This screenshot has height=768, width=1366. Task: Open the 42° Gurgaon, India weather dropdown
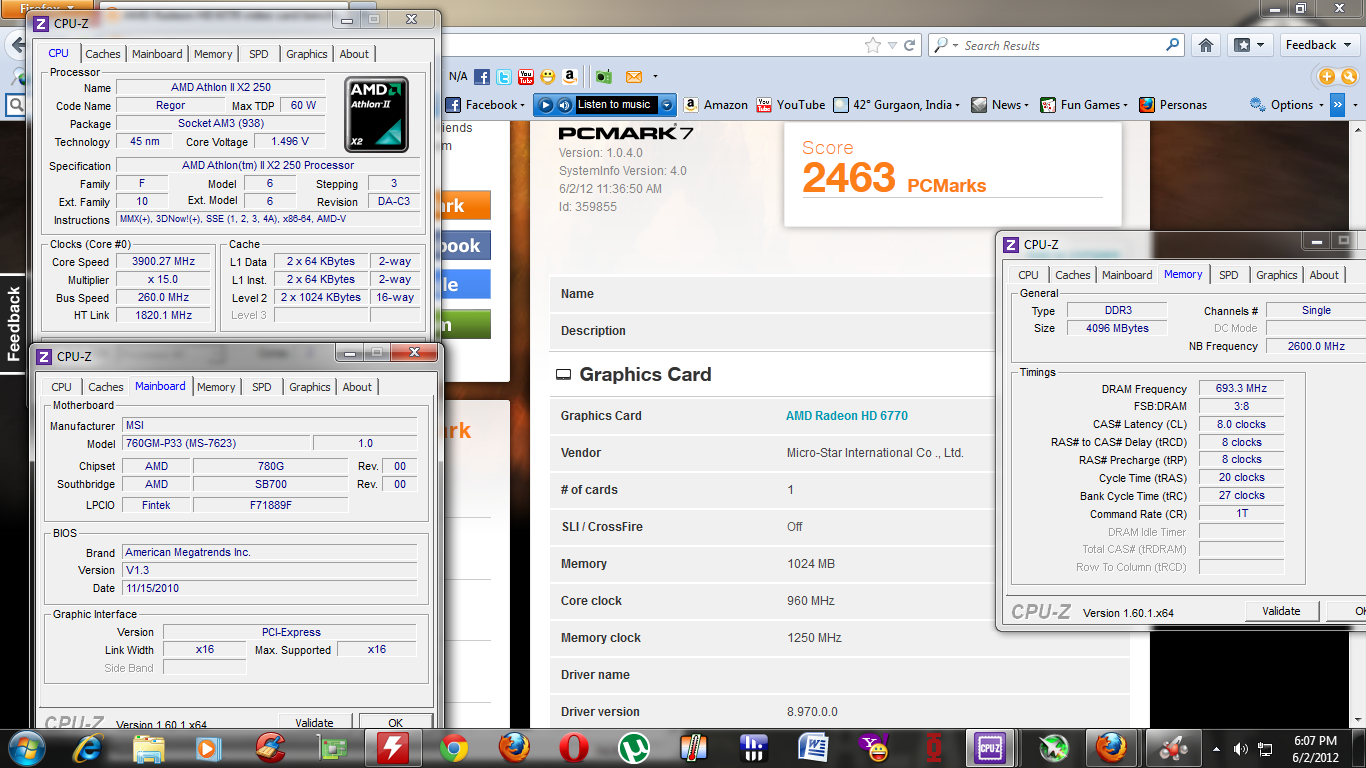click(958, 105)
